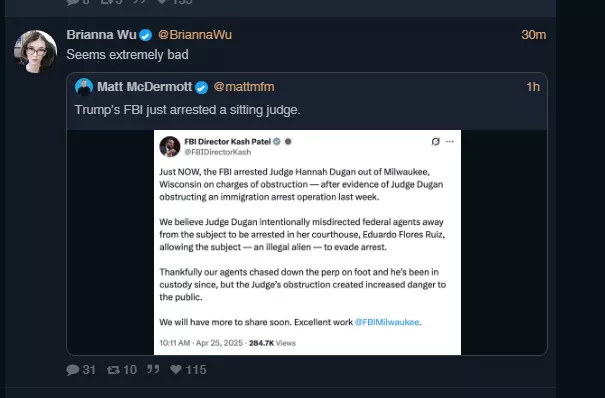This screenshot has height=398, width=605.
Task: Click the @FBIMilwaukee mention in screenshot
Action: pyautogui.click(x=387, y=322)
